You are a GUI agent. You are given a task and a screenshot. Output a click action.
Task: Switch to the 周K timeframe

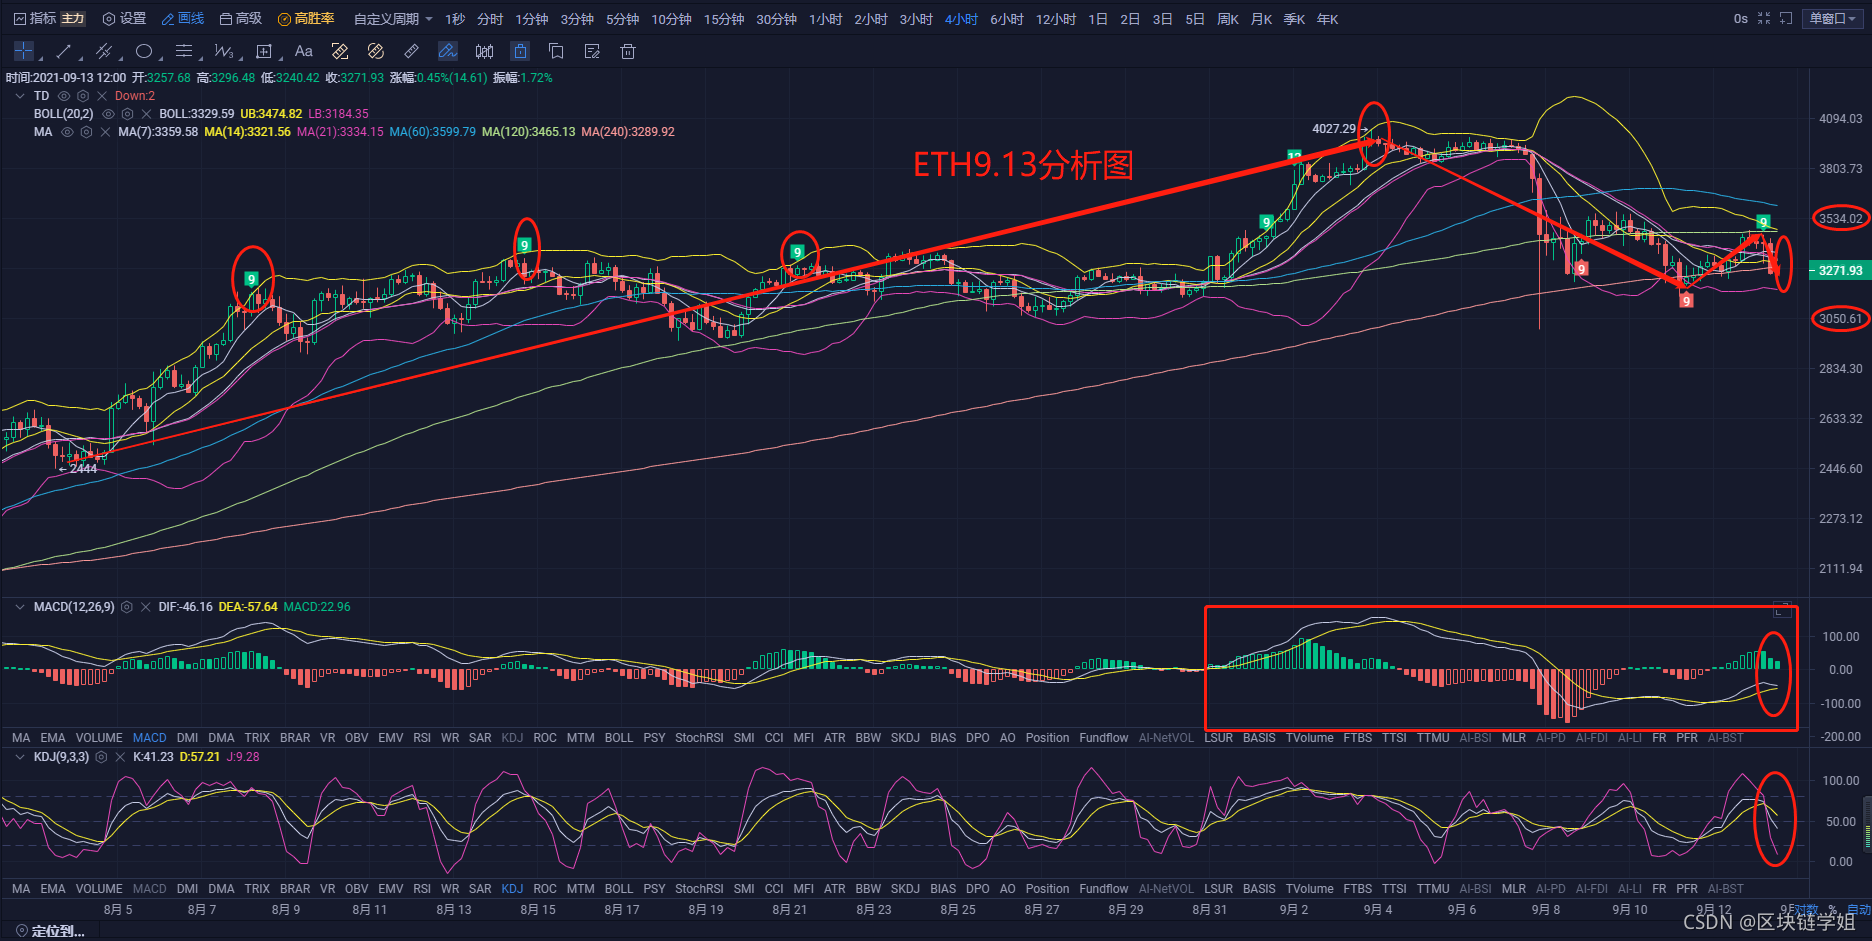coord(1228,19)
